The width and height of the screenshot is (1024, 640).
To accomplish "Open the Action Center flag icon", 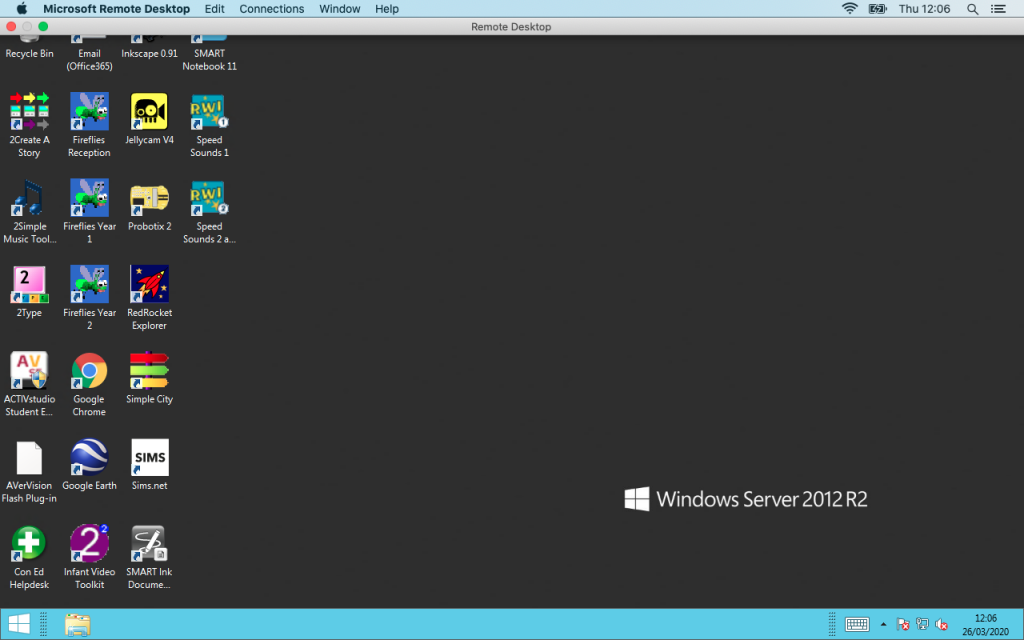I will (x=903, y=624).
